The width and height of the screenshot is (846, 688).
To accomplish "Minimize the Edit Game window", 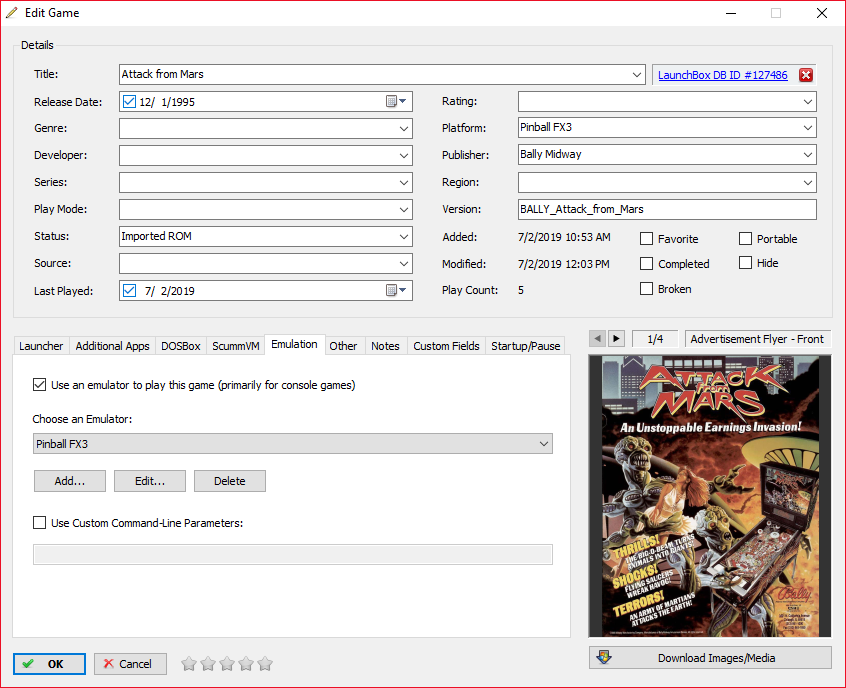I will click(731, 13).
